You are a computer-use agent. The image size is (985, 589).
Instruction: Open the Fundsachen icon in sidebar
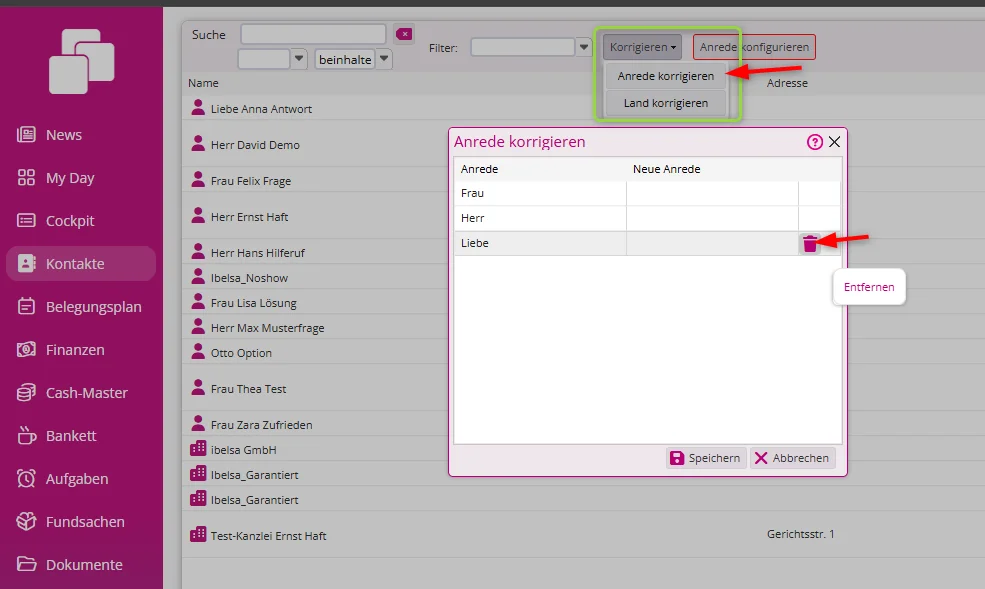click(26, 521)
